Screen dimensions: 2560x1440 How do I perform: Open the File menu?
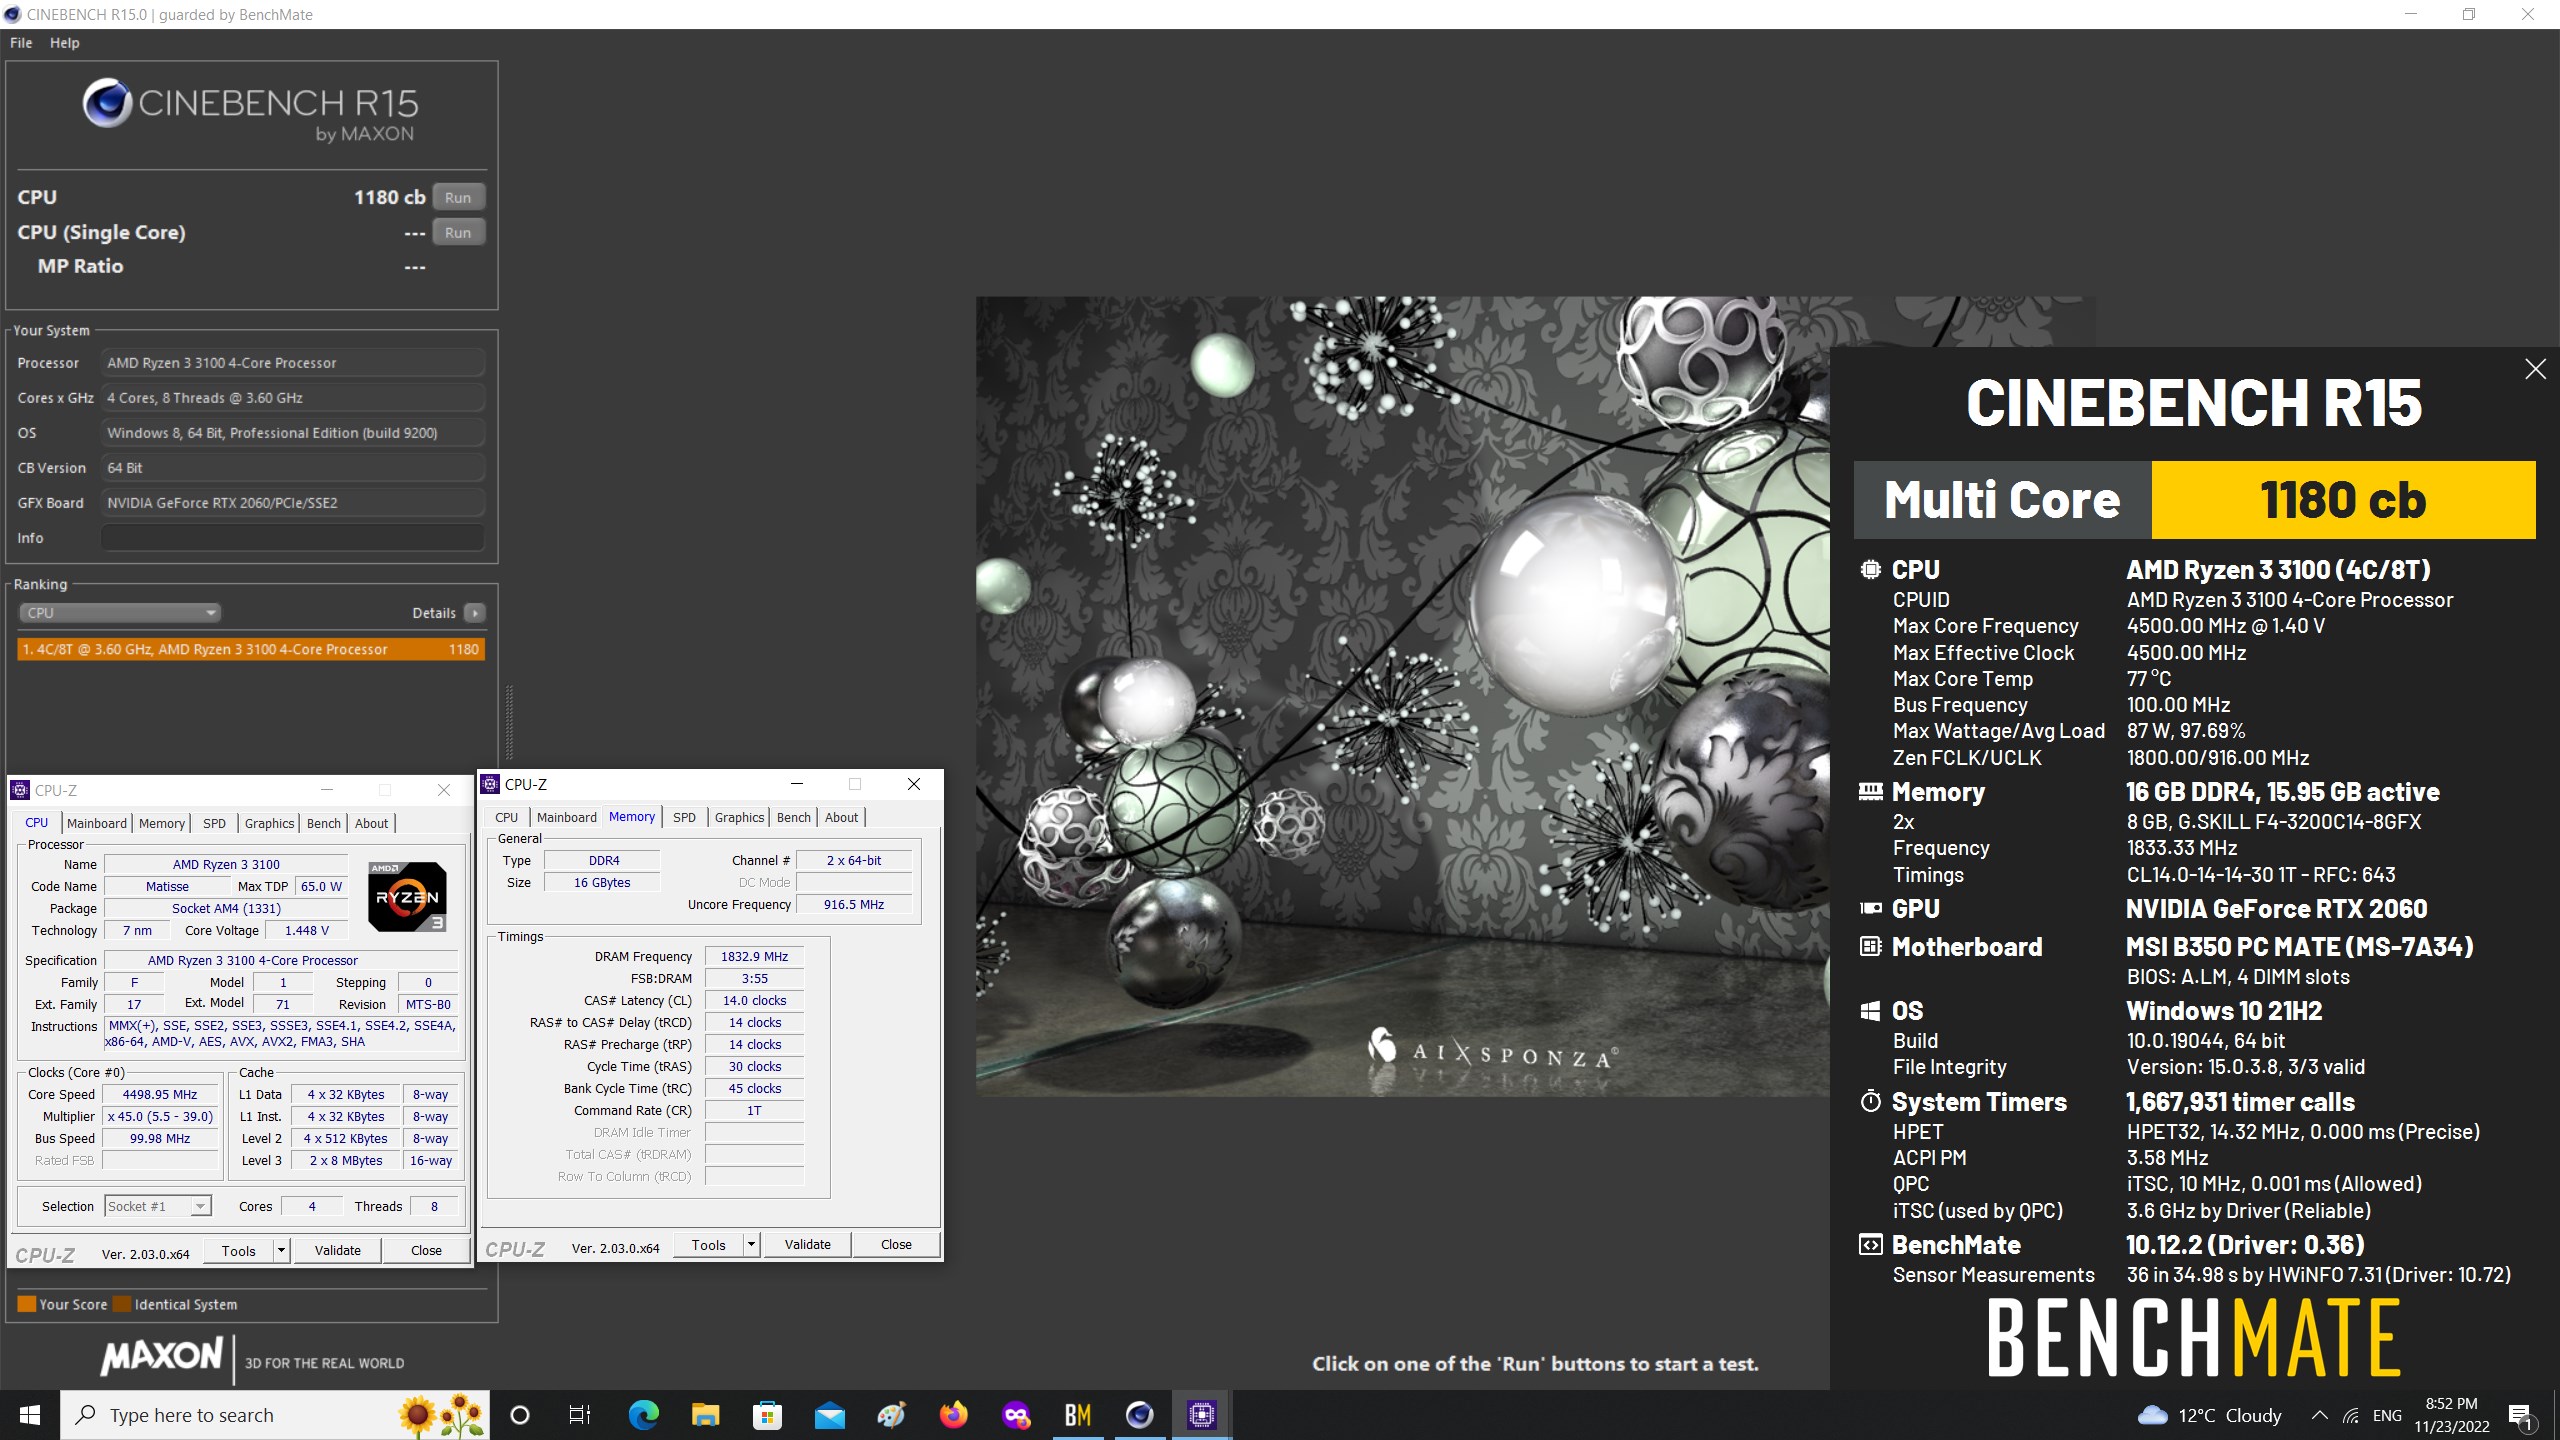pos(21,43)
